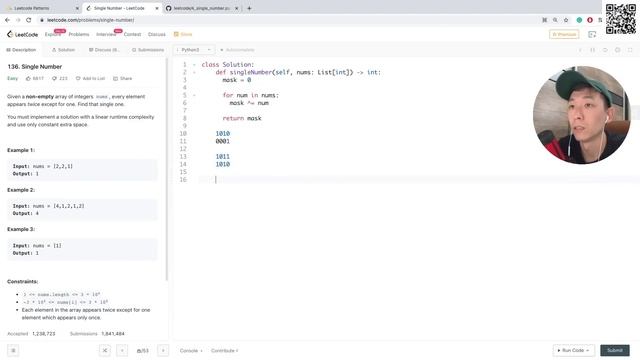The width and height of the screenshot is (640, 360).
Task: Close the Single Number - LeetCode tab
Action: [x=157, y=8]
